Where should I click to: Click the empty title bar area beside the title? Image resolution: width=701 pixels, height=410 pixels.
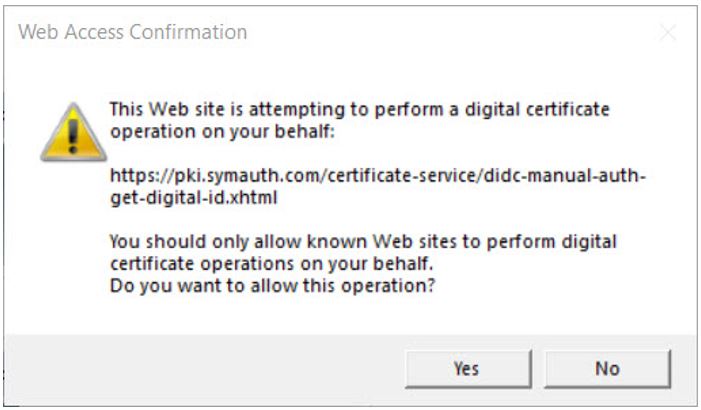coord(450,32)
